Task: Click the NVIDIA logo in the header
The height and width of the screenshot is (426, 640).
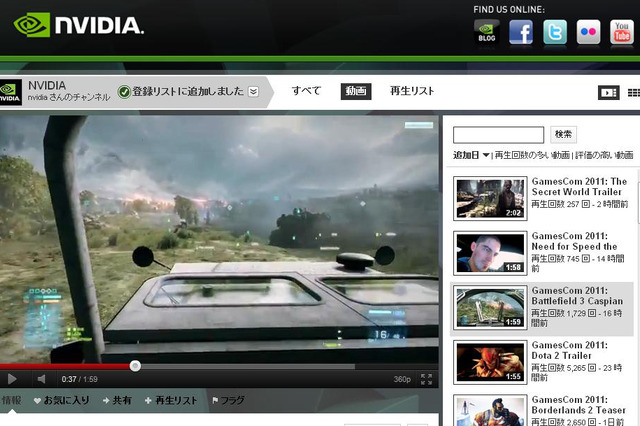Action: (x=78, y=25)
